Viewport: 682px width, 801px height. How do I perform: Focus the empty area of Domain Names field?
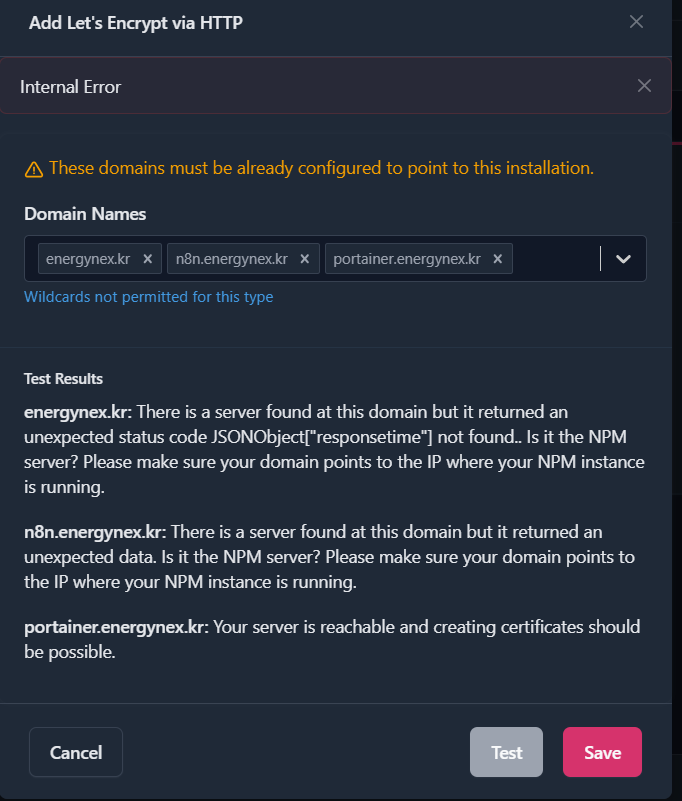(555, 259)
